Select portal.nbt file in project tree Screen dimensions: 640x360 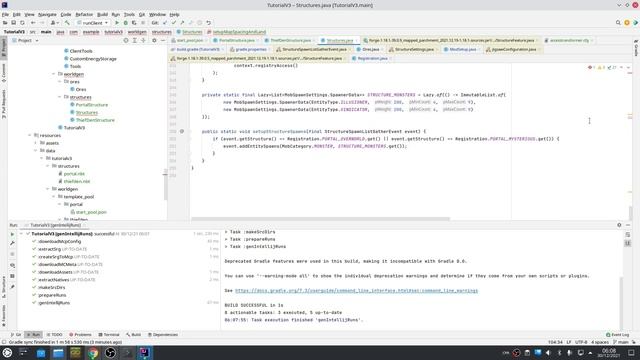tap(74, 174)
